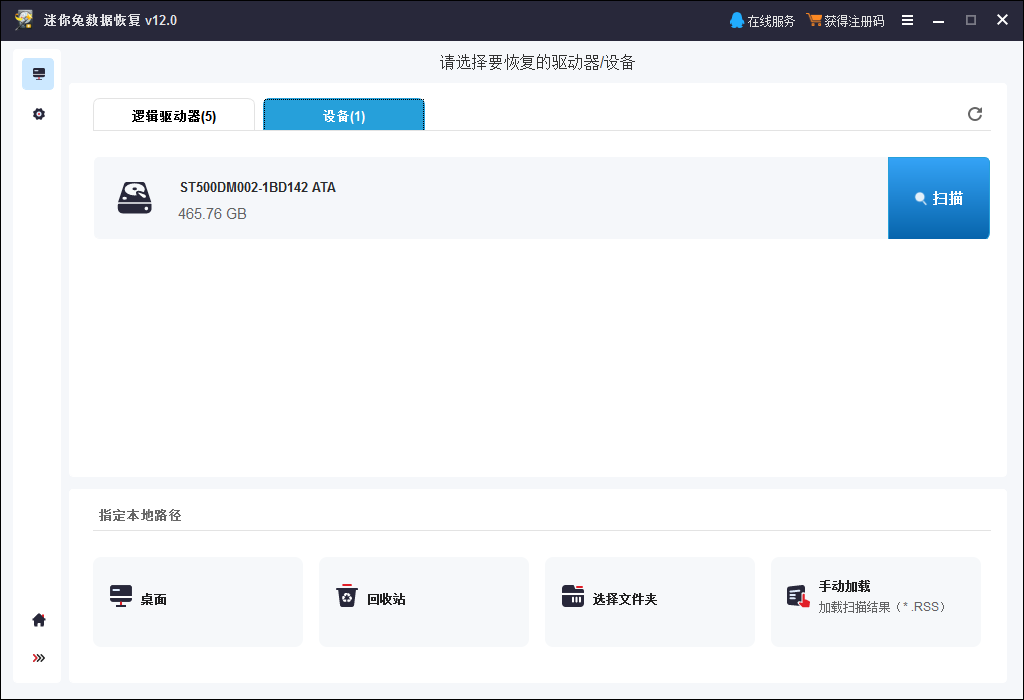Image resolution: width=1024 pixels, height=700 pixels.
Task: Open 手动加载 manual load card
Action: [x=876, y=601]
